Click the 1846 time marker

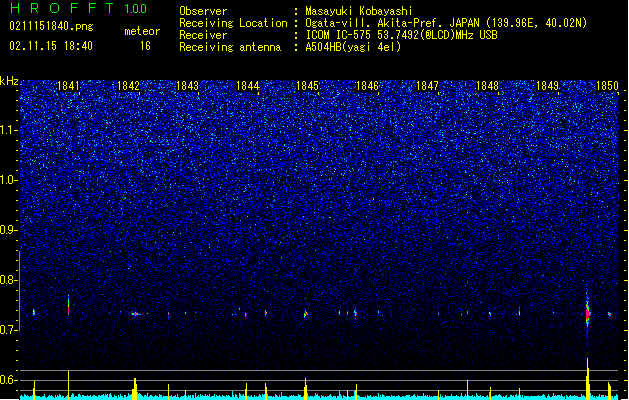tap(367, 86)
